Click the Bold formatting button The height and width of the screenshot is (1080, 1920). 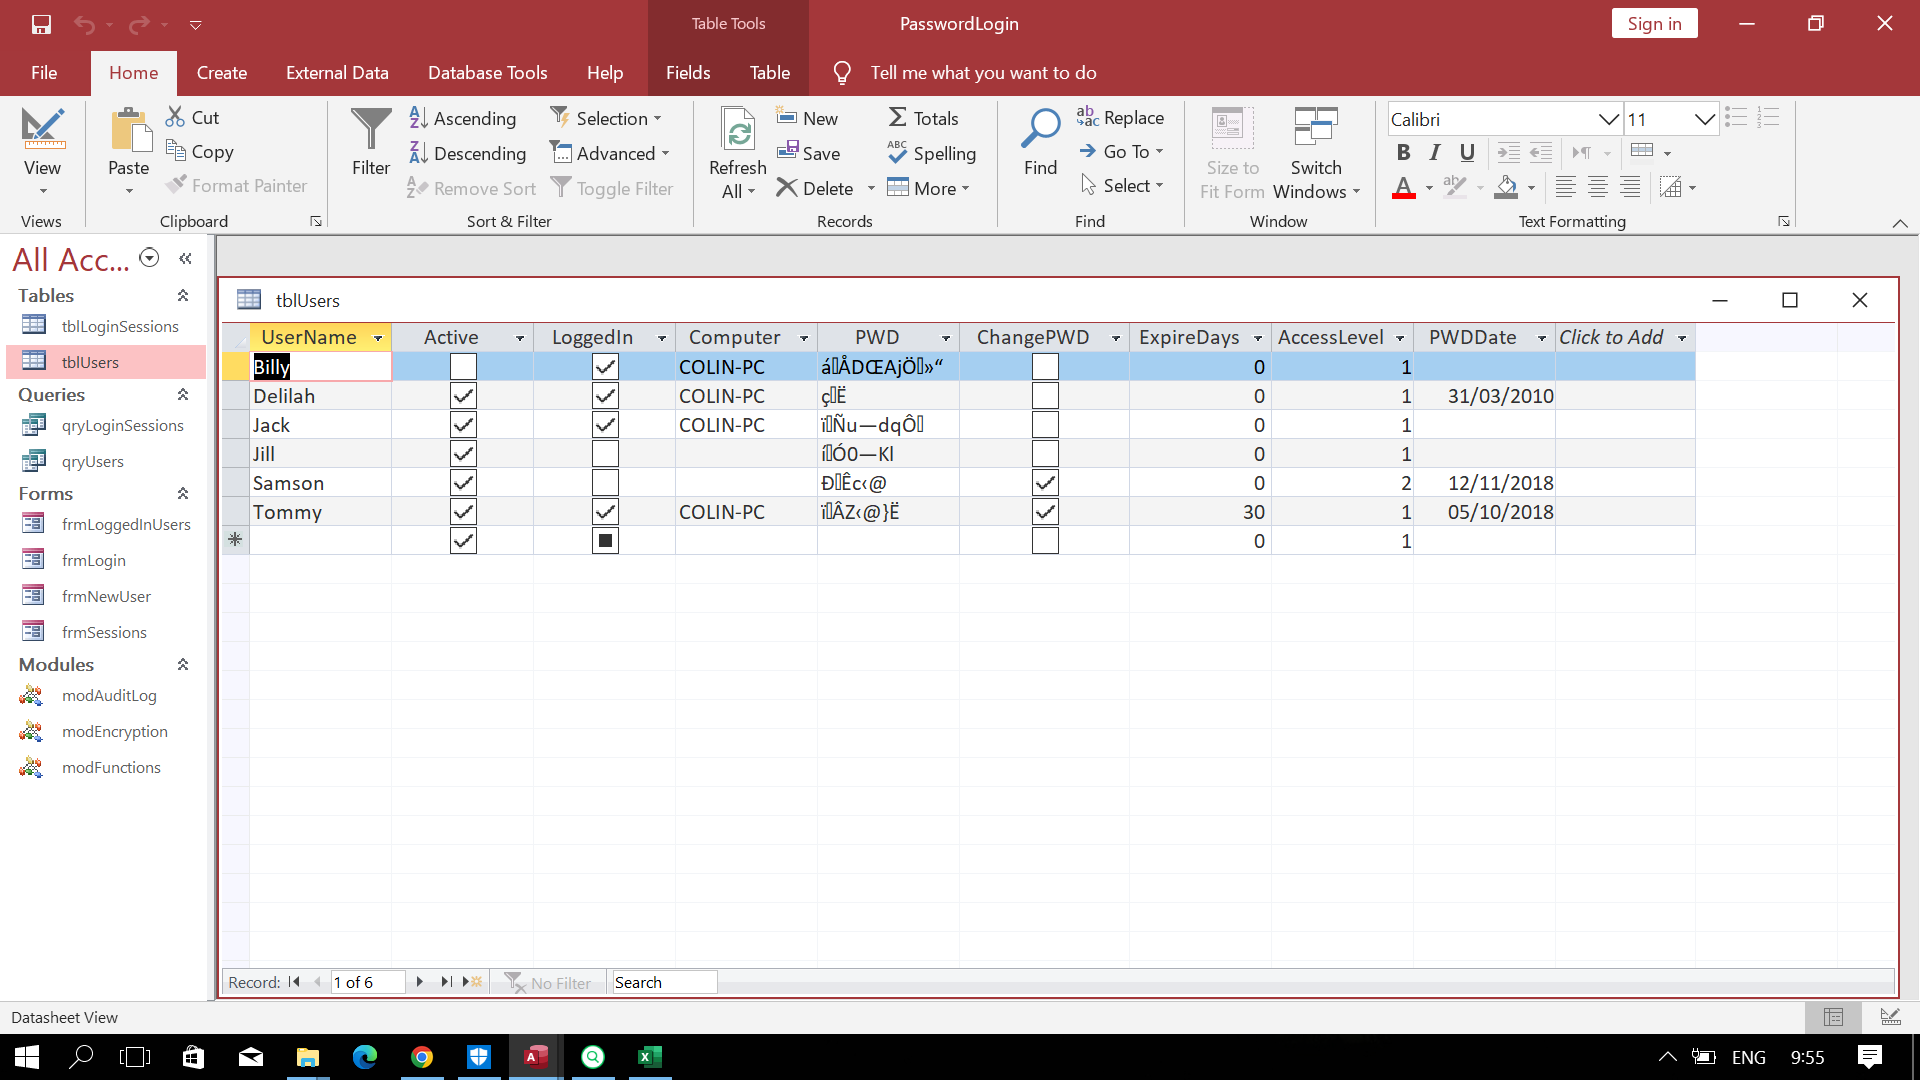1403,152
